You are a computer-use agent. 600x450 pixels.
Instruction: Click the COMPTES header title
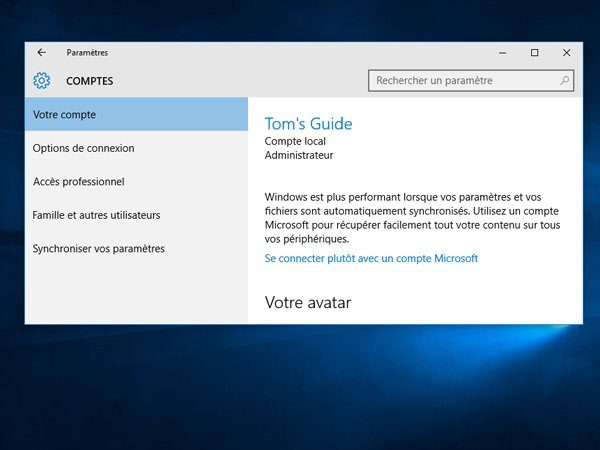[x=90, y=81]
